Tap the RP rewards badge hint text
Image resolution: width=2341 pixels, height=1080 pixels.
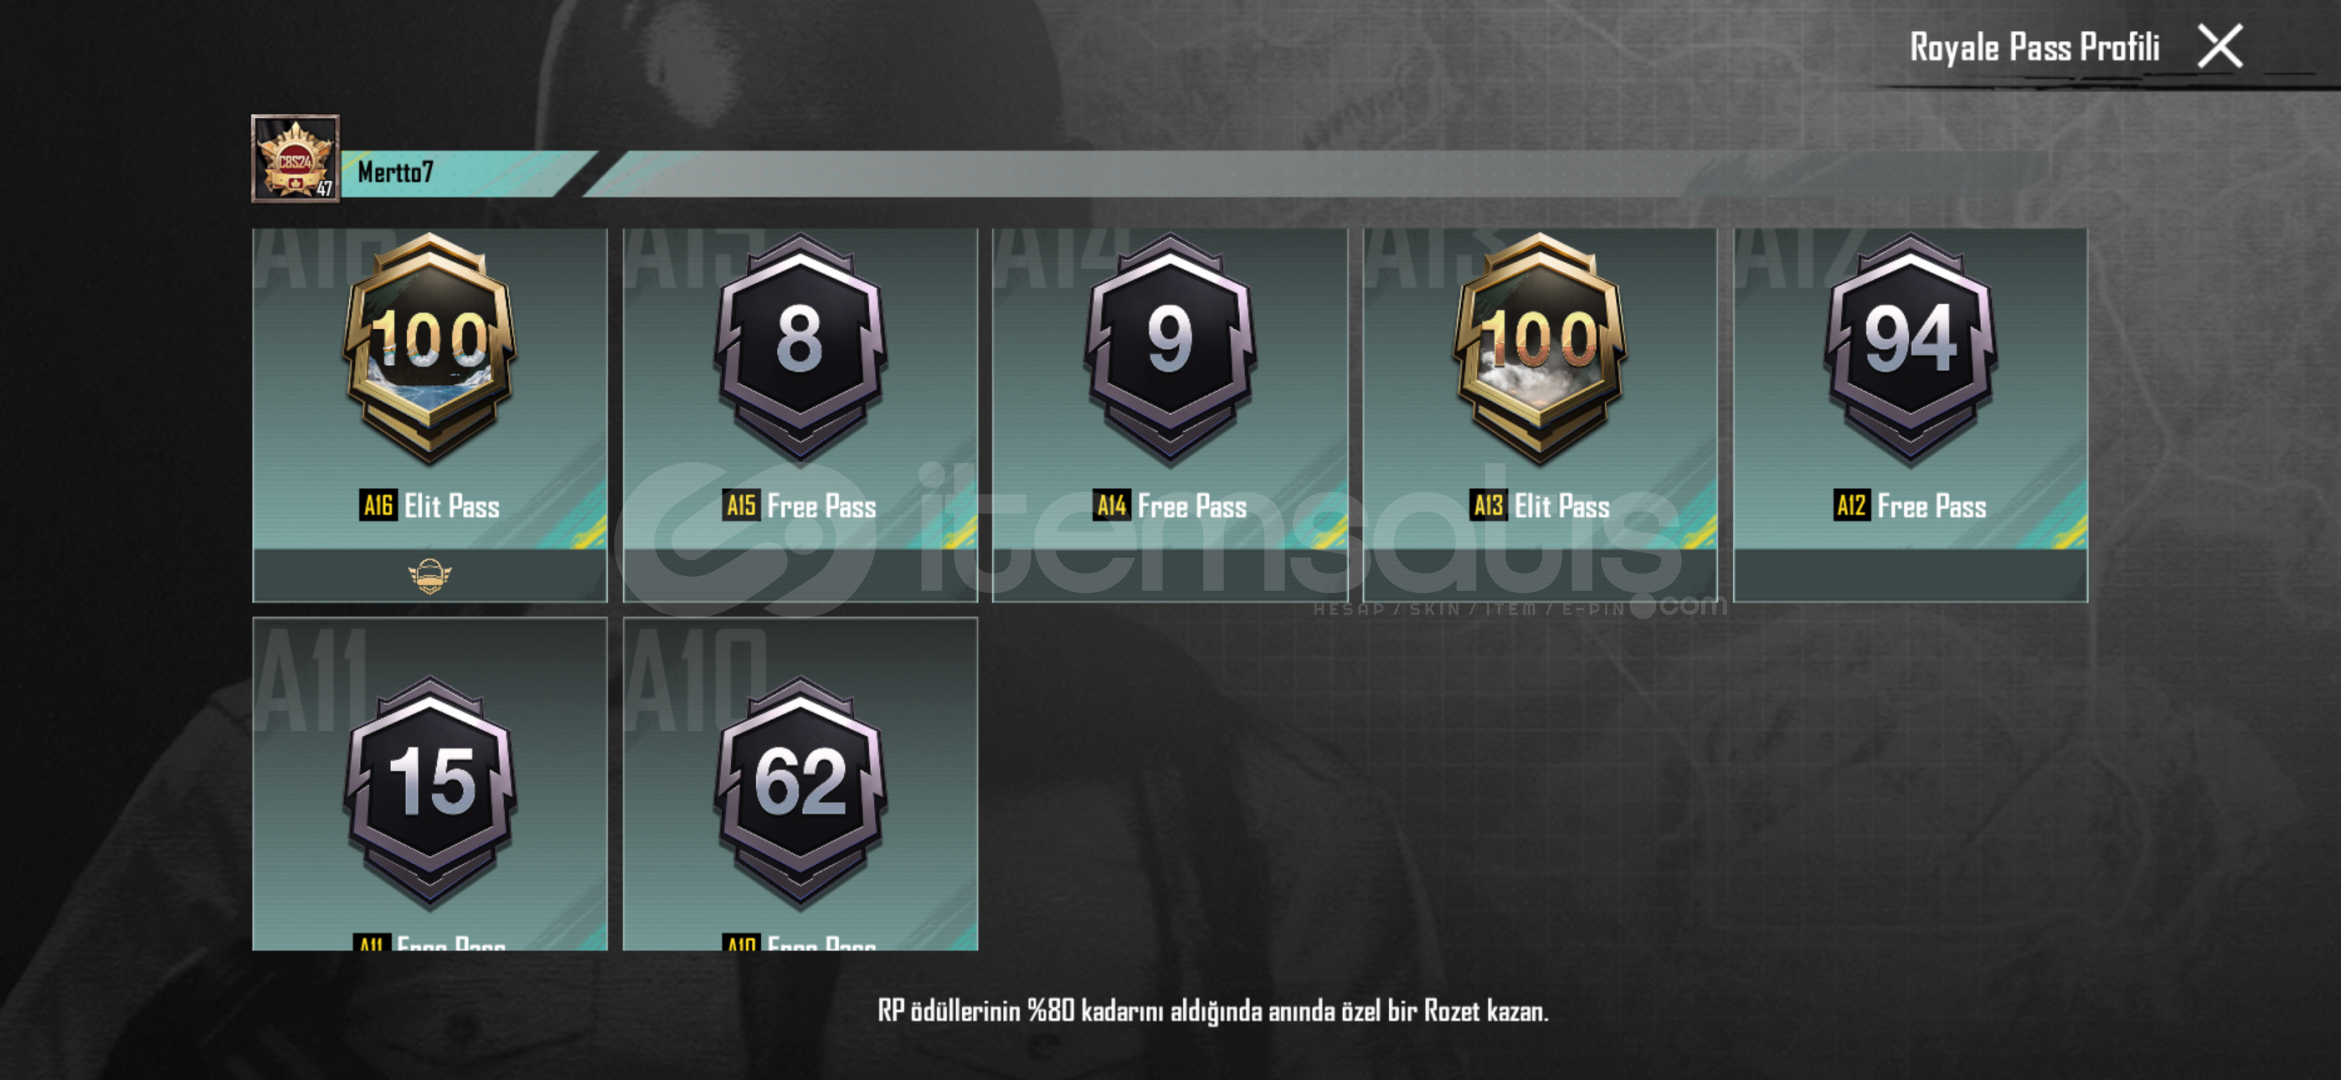(x=1213, y=1011)
